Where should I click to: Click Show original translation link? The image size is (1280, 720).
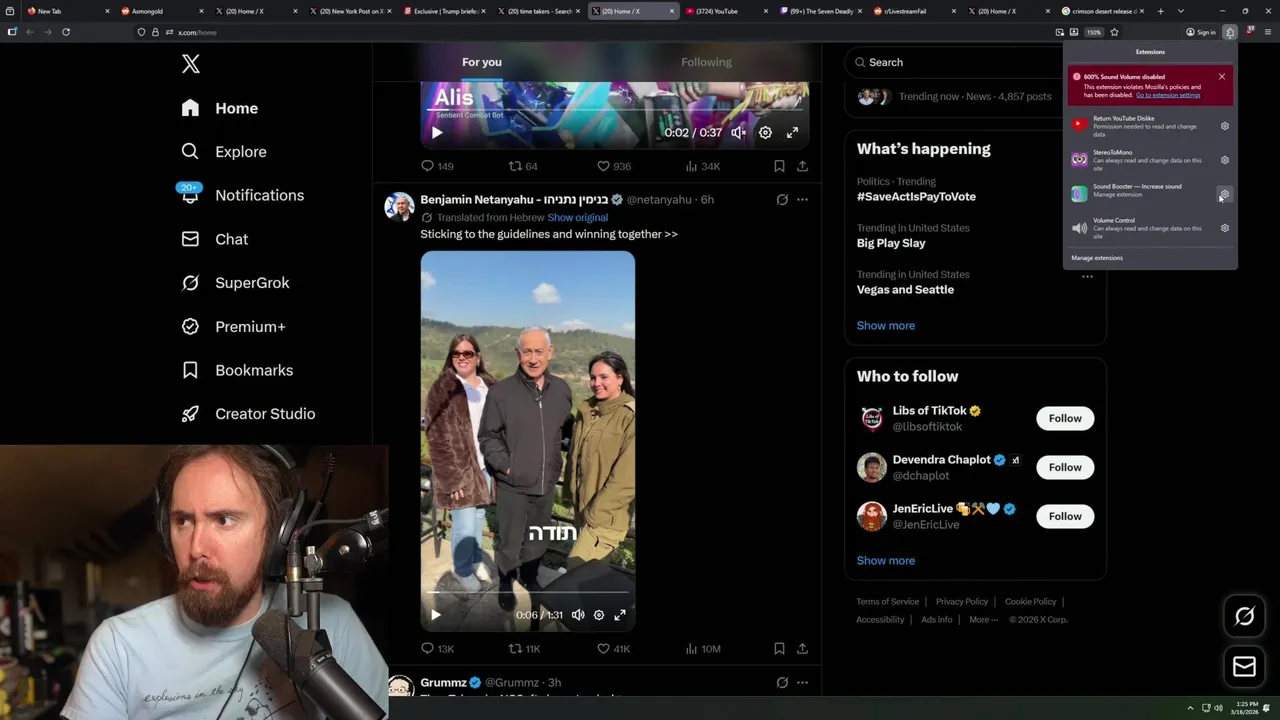coord(577,217)
